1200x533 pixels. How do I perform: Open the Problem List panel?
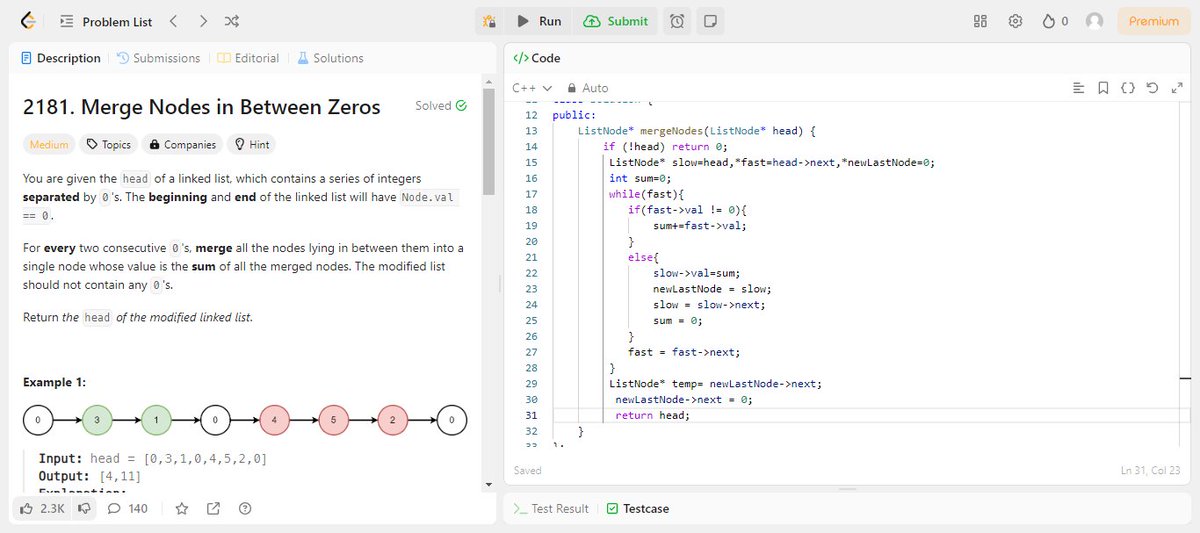[106, 21]
